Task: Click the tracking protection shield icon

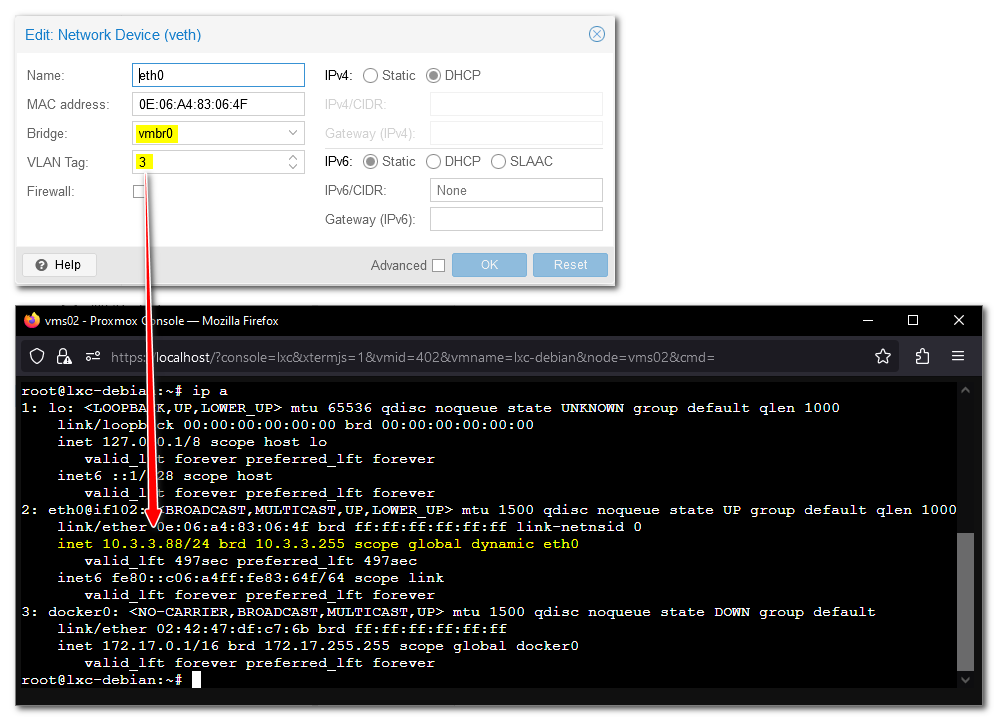Action: [x=37, y=356]
